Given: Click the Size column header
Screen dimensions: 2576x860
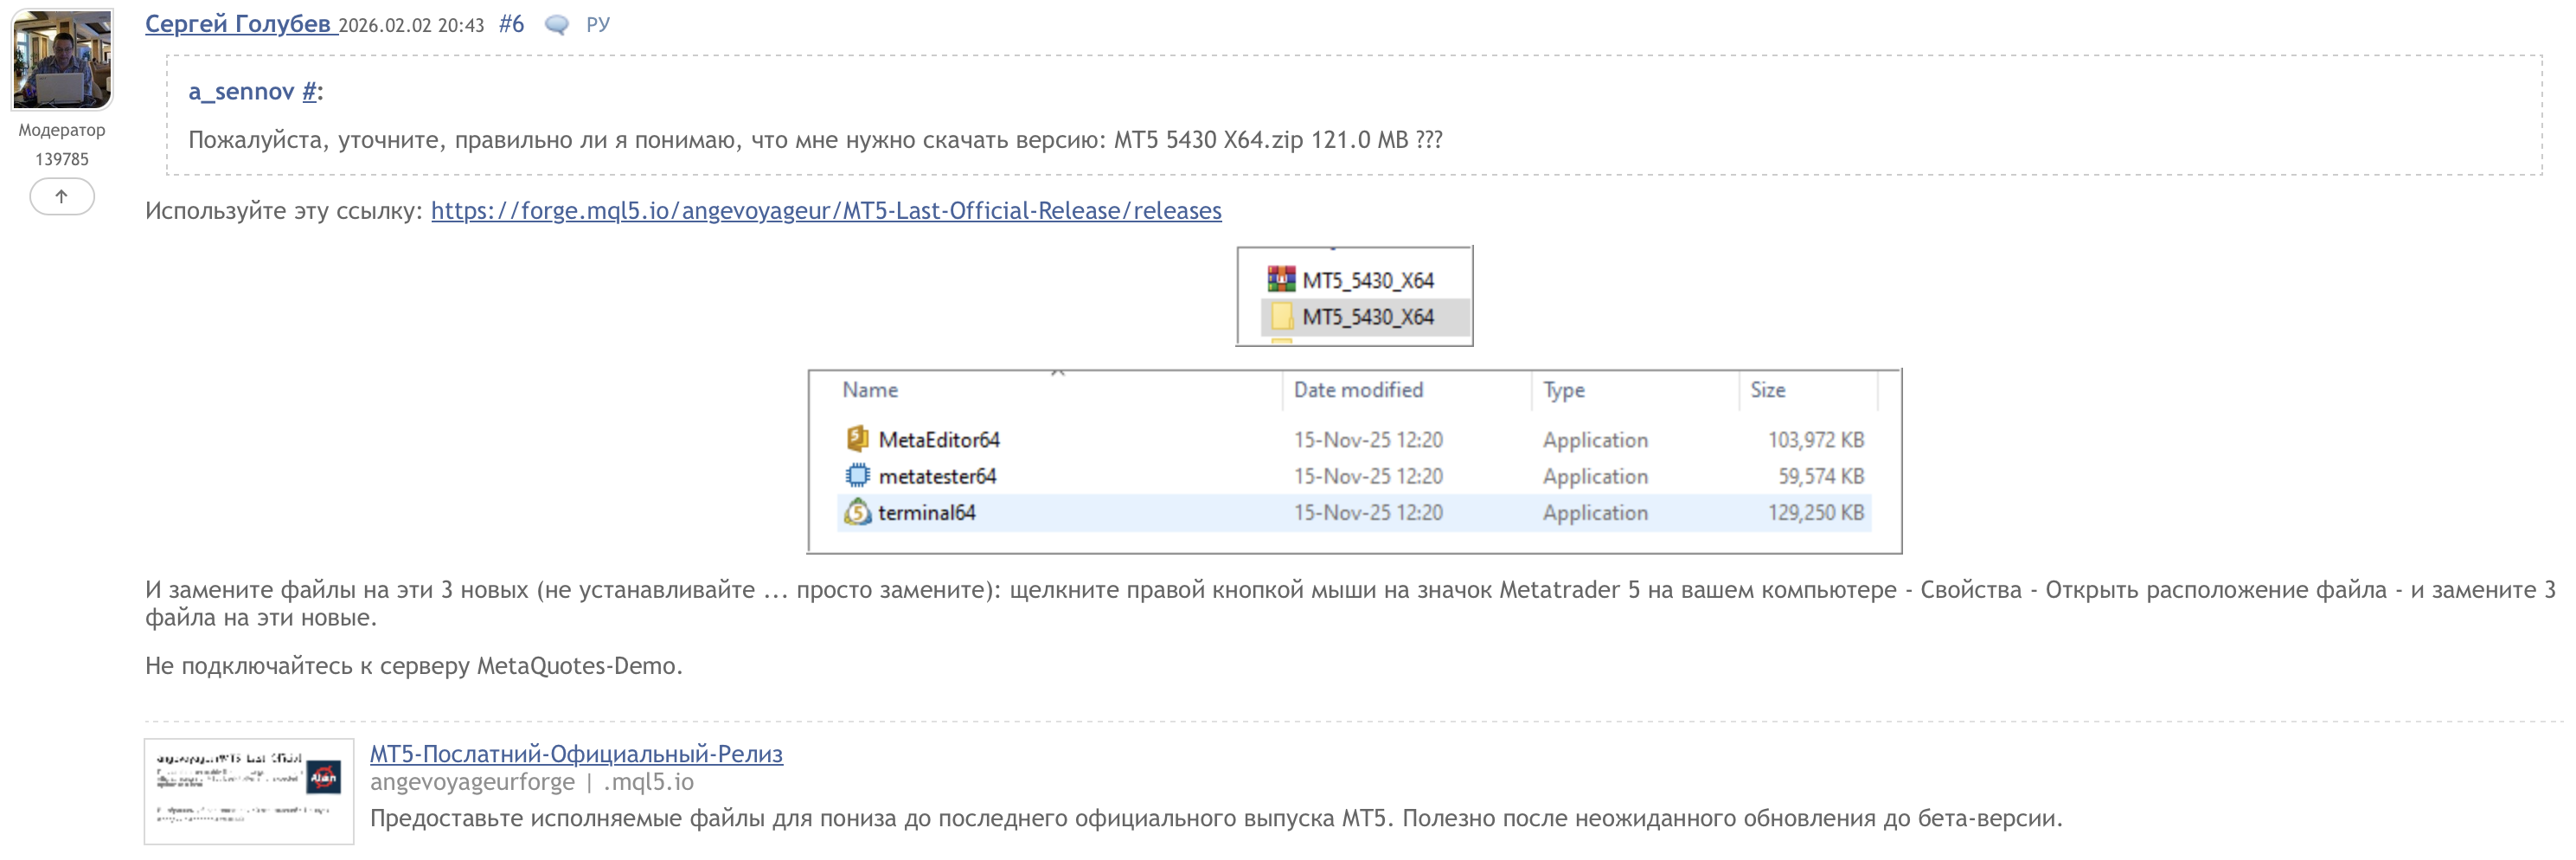Looking at the screenshot, I should [x=1767, y=390].
